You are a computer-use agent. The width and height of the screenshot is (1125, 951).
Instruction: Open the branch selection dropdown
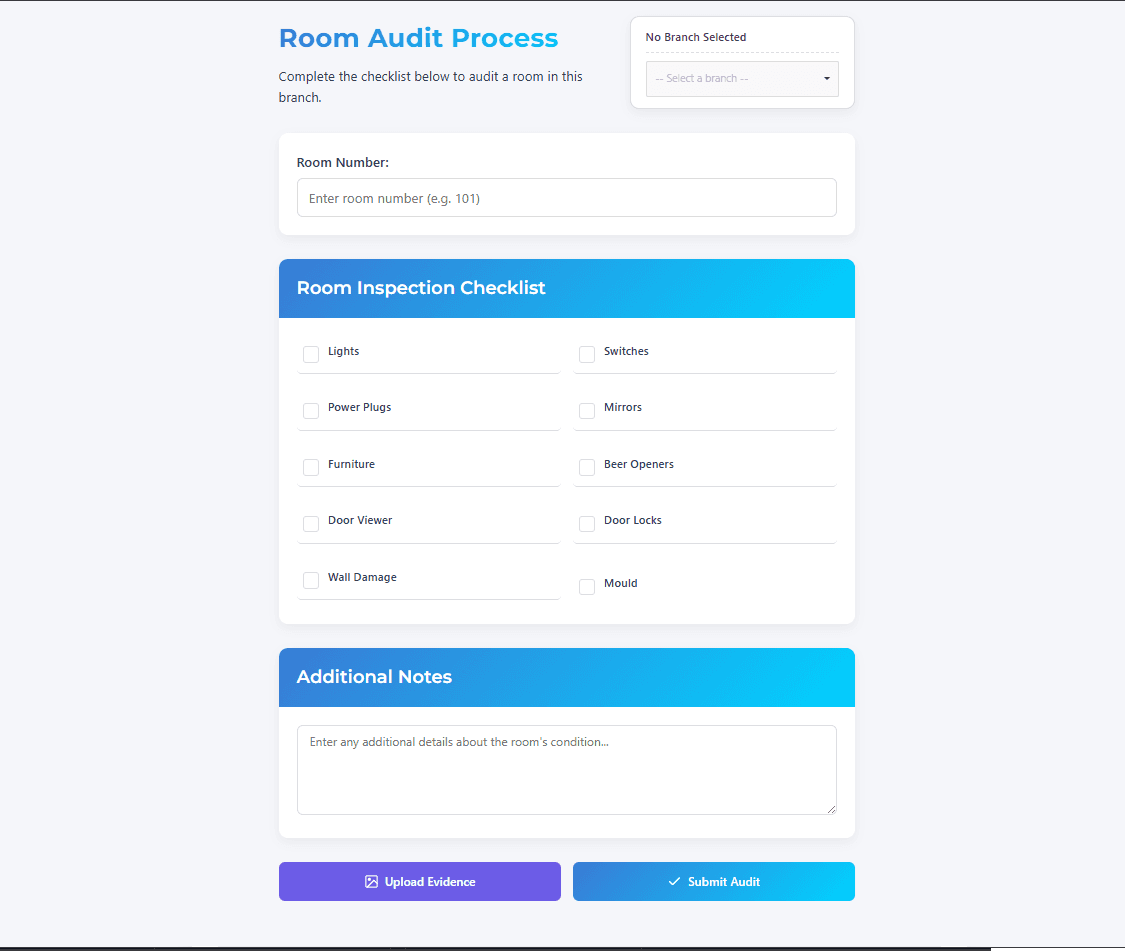[742, 79]
